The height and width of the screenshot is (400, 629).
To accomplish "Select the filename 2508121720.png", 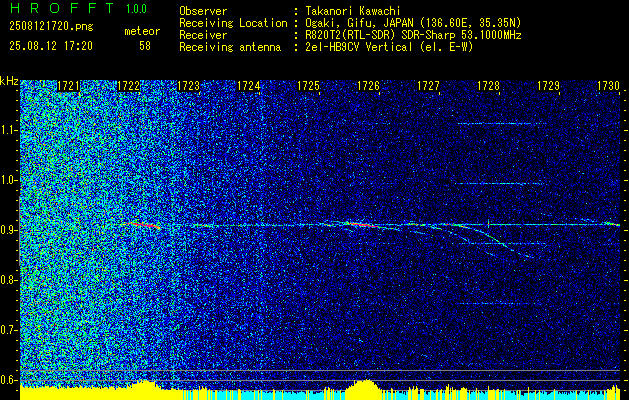I will pyautogui.click(x=51, y=27).
